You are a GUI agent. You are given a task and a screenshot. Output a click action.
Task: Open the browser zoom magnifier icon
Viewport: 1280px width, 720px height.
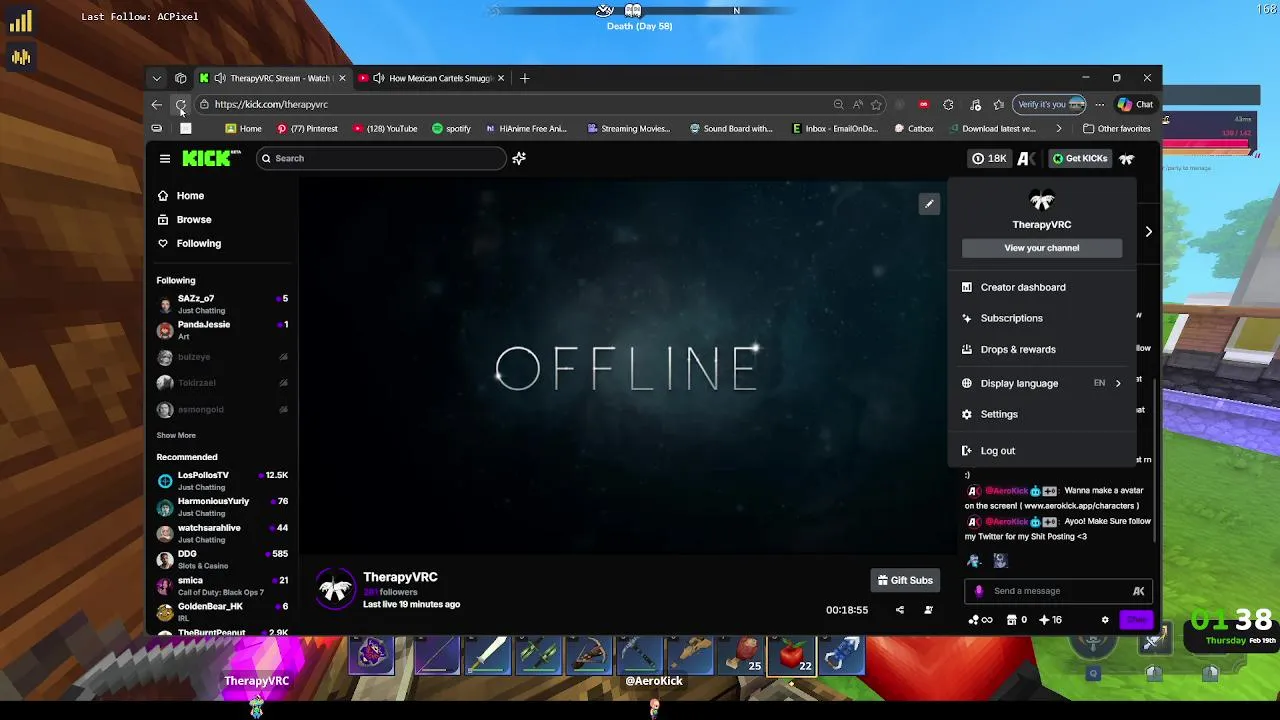(x=838, y=104)
